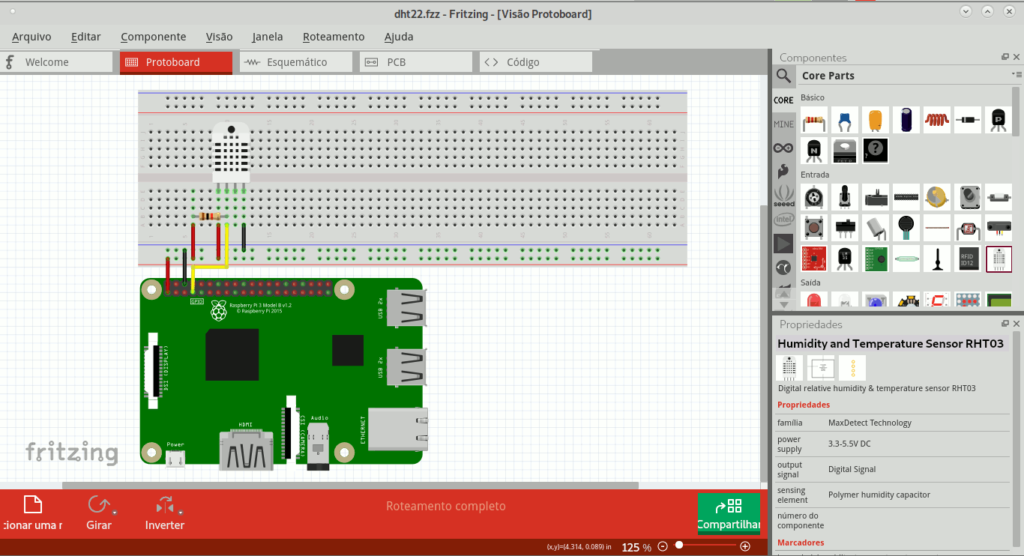Open the Girar dropdown arrow
The width and height of the screenshot is (1024, 556).
(x=115, y=513)
